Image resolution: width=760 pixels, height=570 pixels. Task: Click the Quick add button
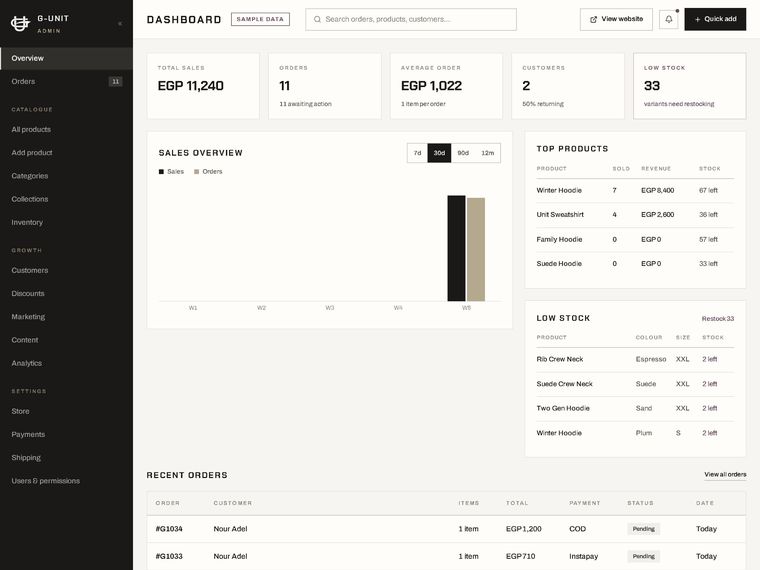pyautogui.click(x=715, y=19)
